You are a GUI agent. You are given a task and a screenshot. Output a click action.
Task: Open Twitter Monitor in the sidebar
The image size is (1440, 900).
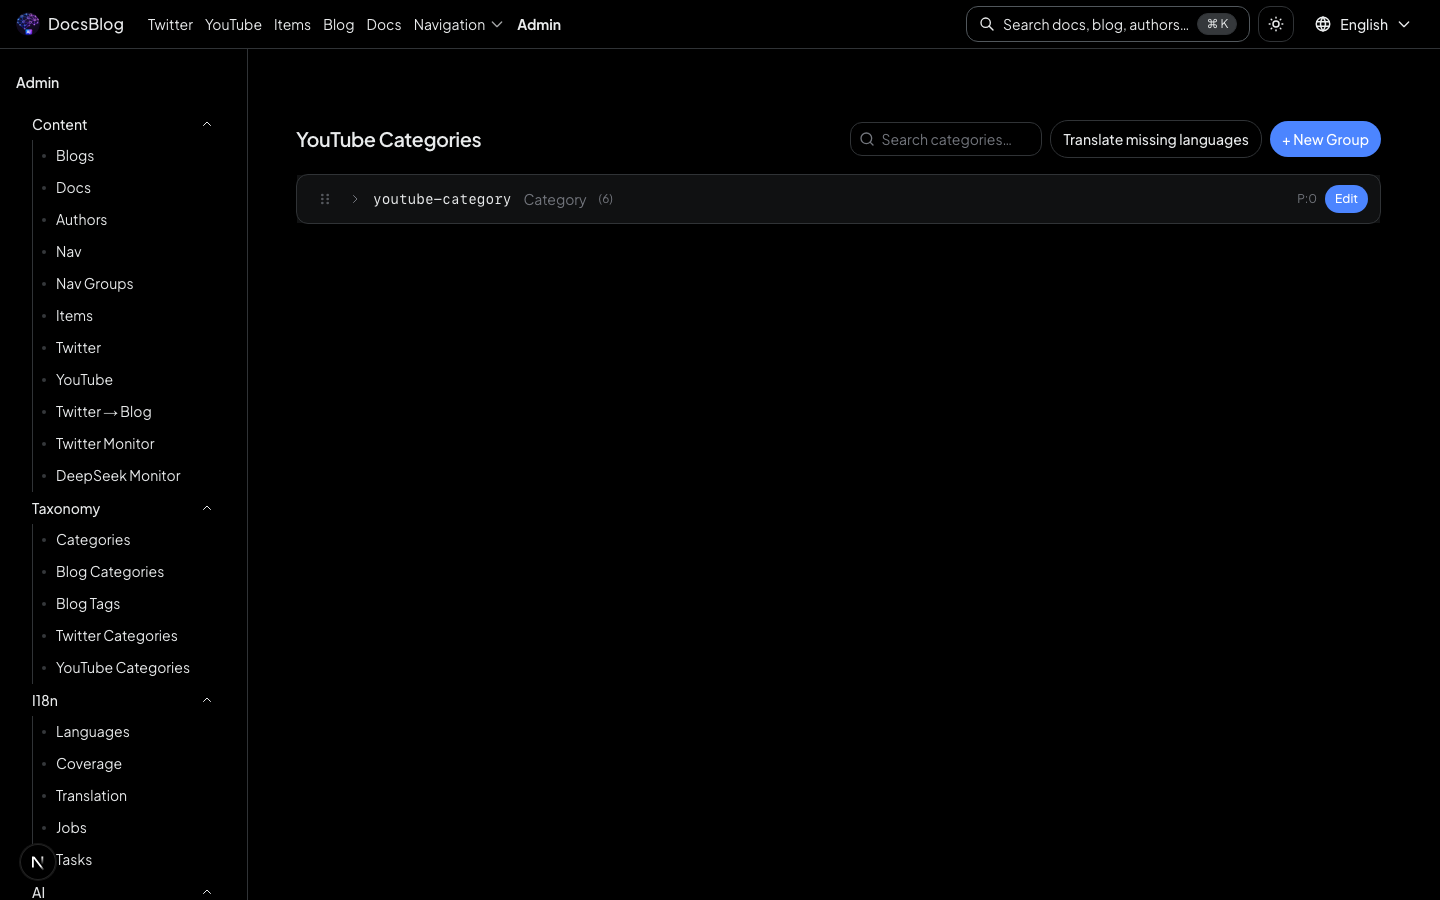coord(105,443)
